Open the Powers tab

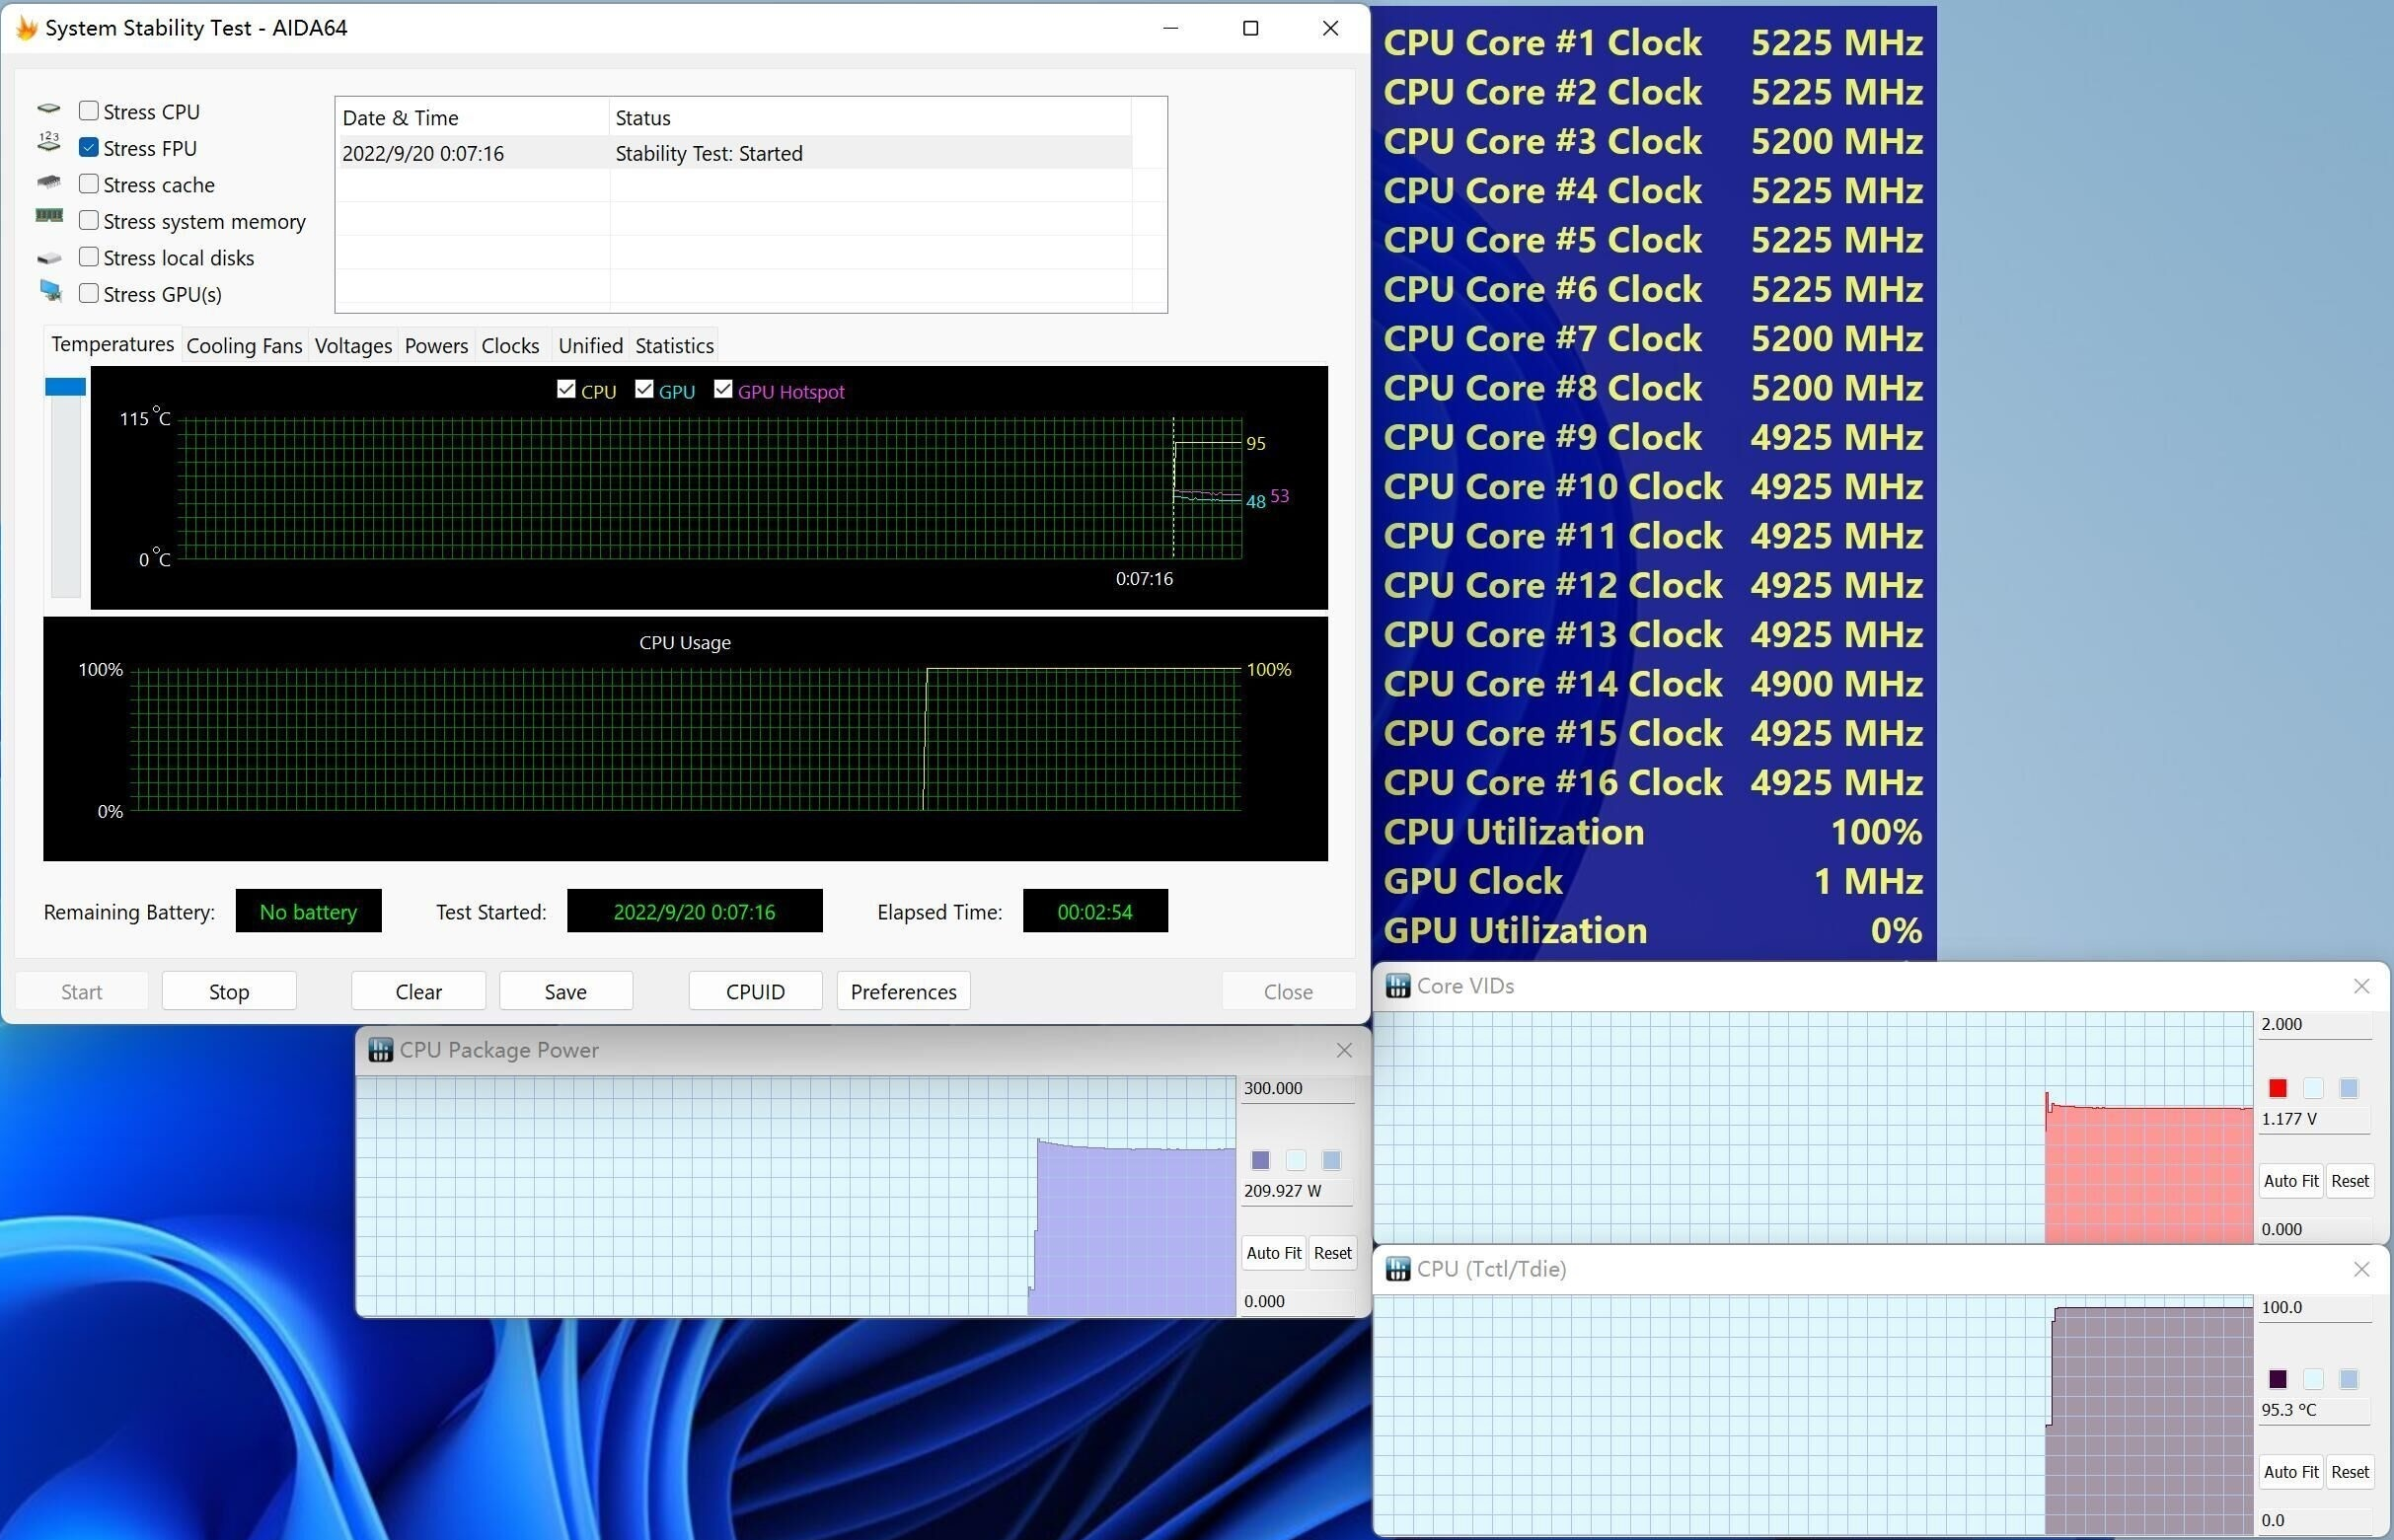tap(436, 346)
